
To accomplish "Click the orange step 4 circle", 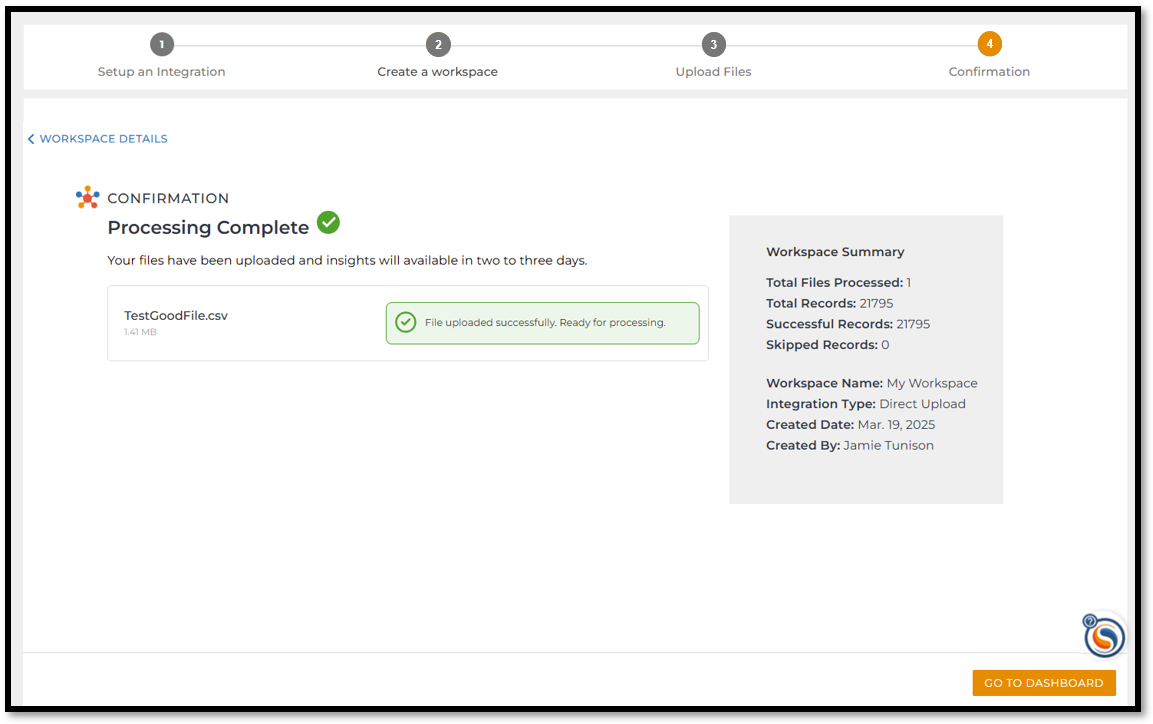I will [x=989, y=44].
